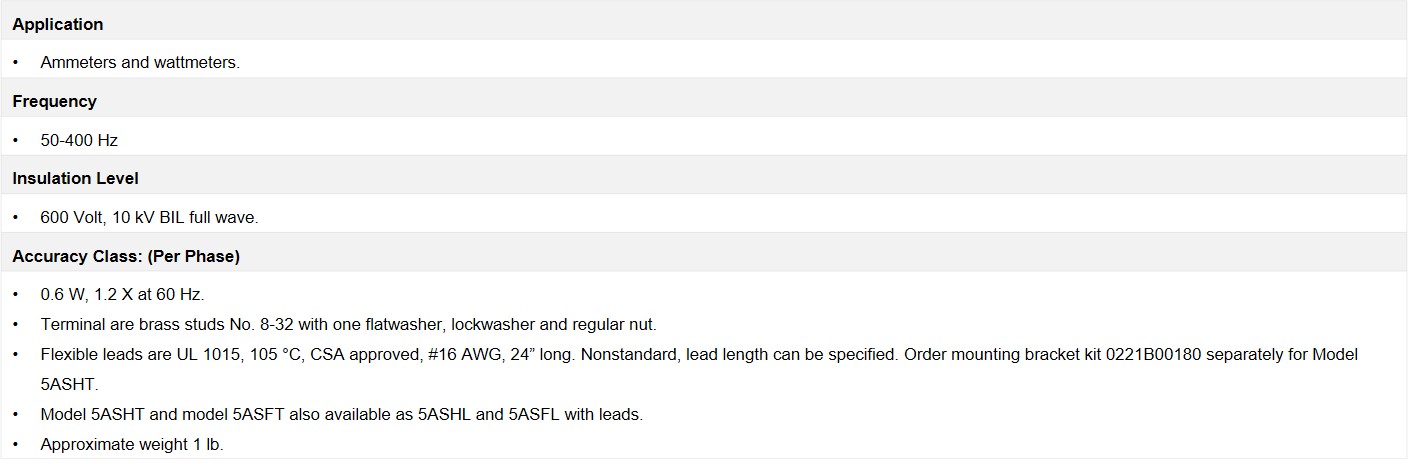Click the Application section header
The image size is (1408, 464).
tap(704, 22)
